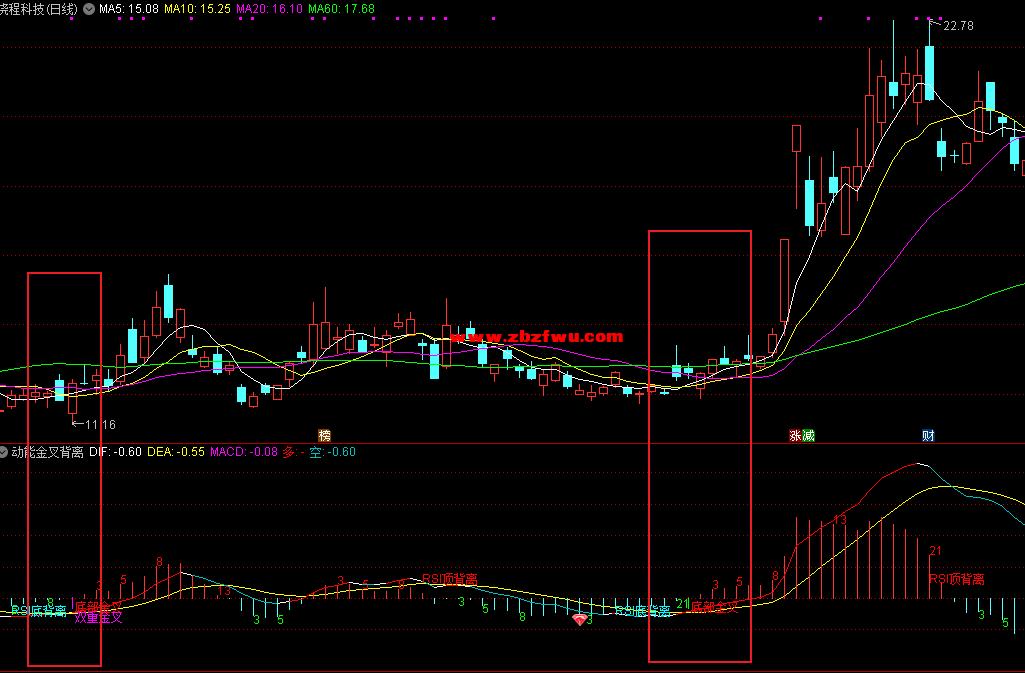Image resolution: width=1025 pixels, height=673 pixels.
Task: Click the DEA: -0.55 value
Action: (x=176, y=452)
